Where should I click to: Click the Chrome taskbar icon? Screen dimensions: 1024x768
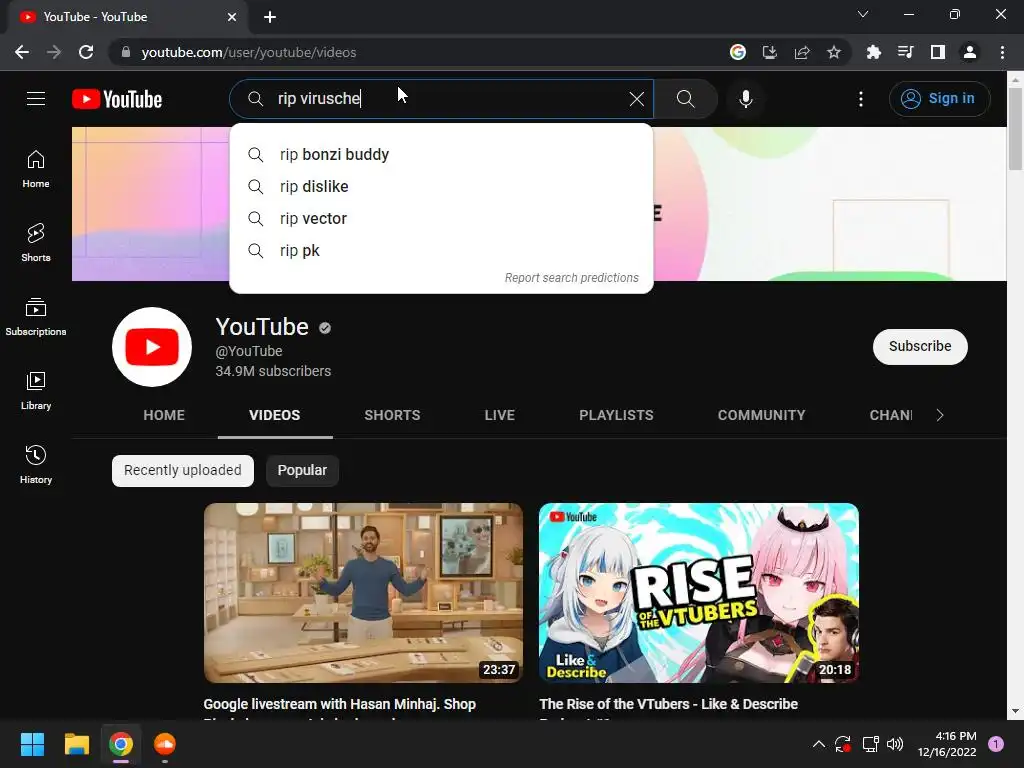(x=121, y=744)
